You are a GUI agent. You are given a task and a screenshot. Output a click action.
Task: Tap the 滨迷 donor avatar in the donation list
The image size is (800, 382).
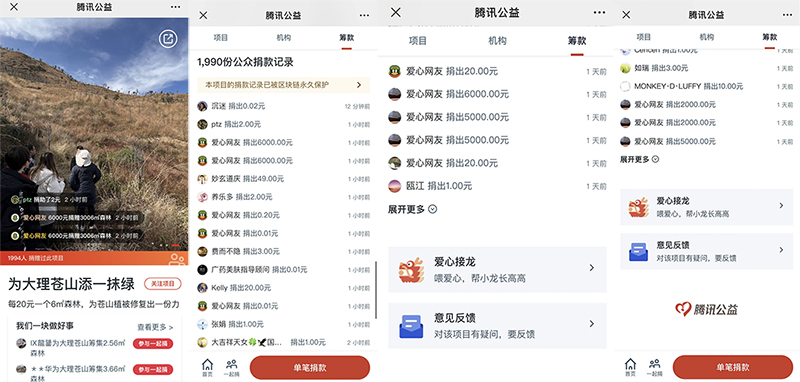click(x=203, y=106)
